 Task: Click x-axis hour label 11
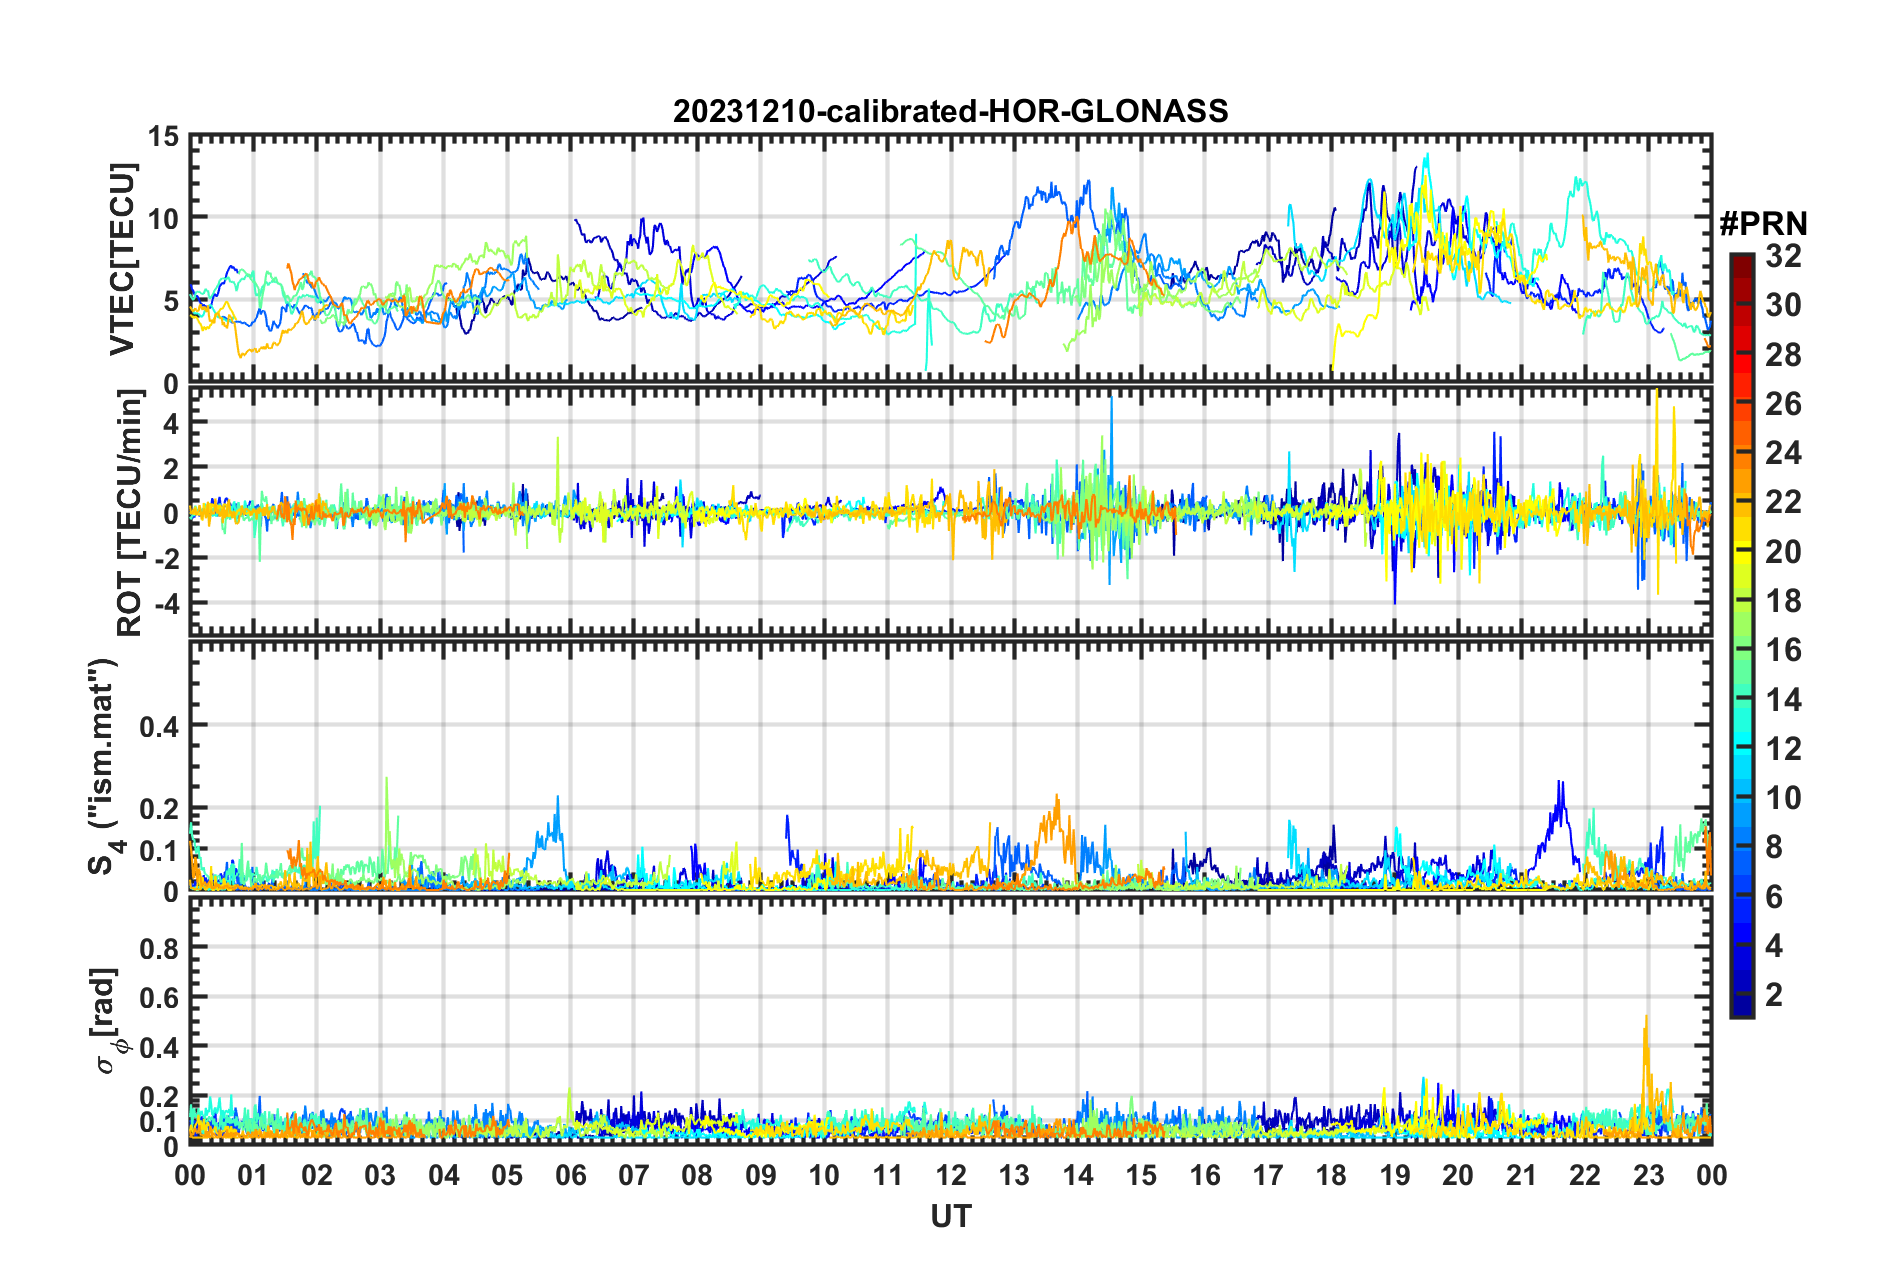click(x=887, y=1176)
